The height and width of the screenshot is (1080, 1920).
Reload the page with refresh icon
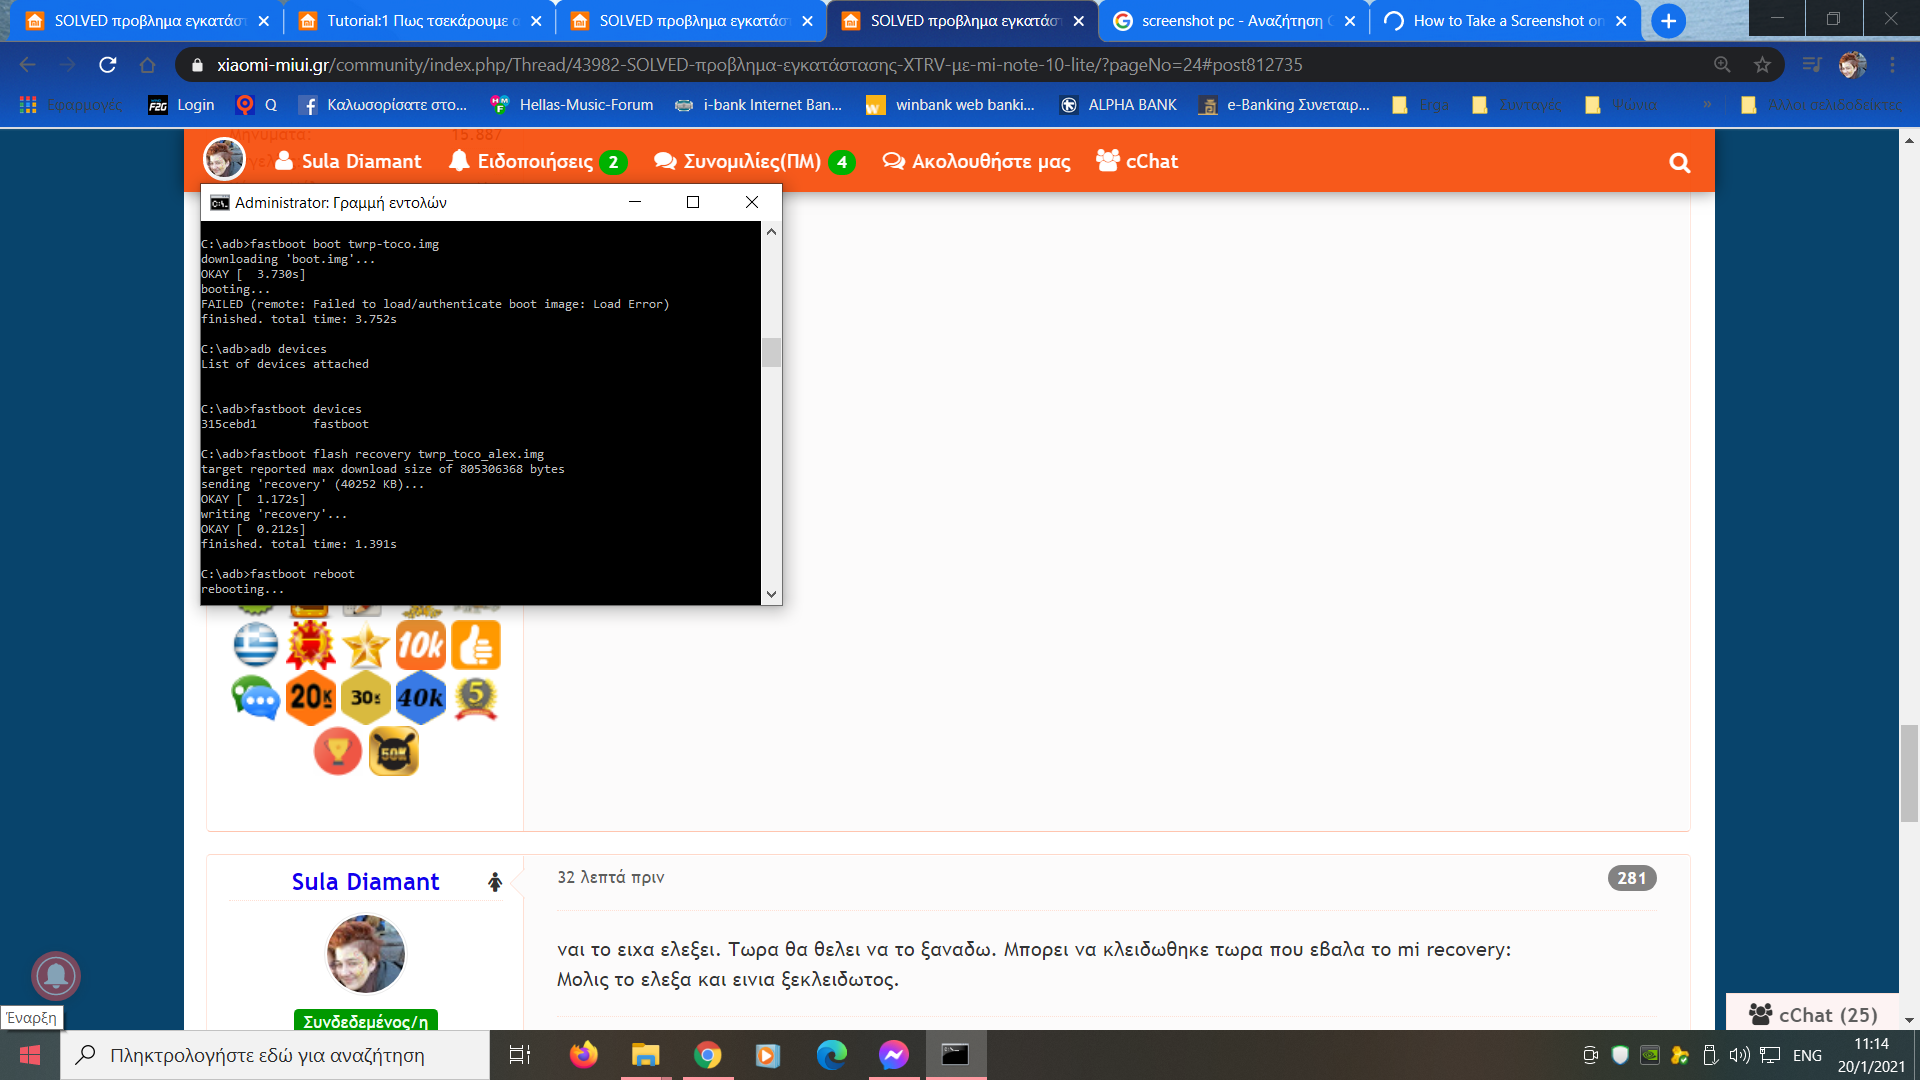[x=108, y=65]
